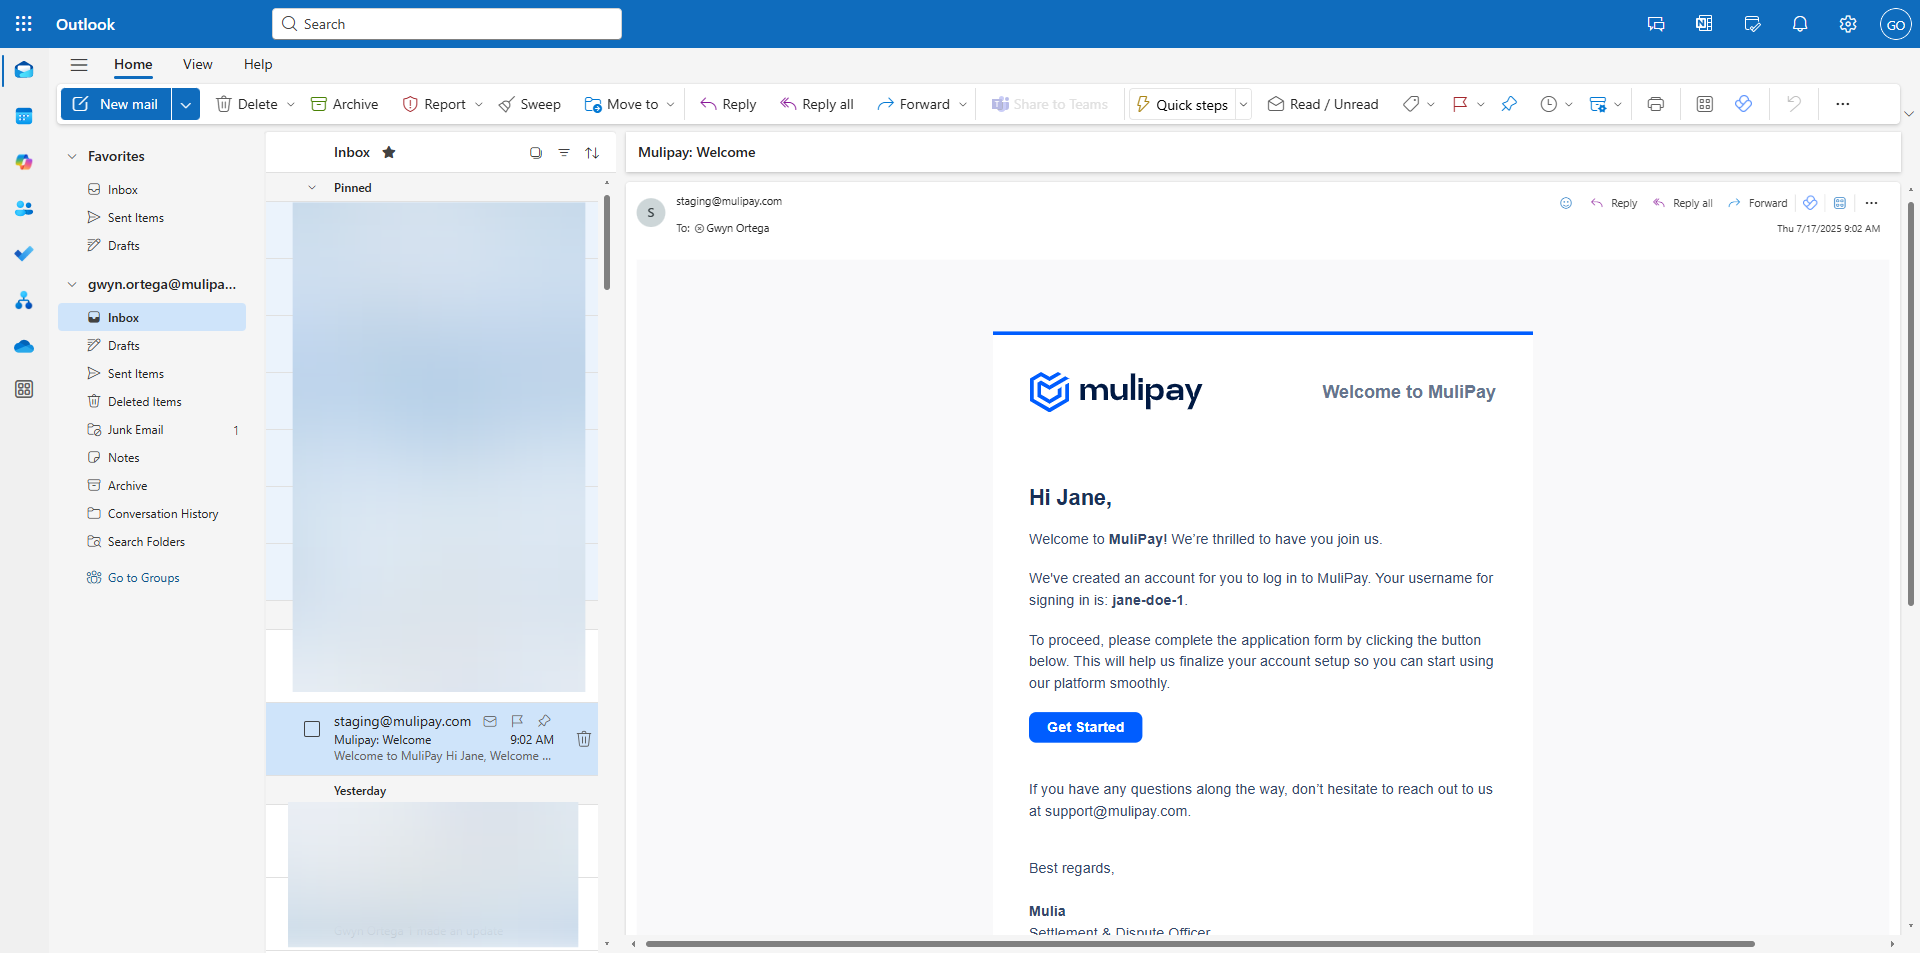Open the snooze clock icon in ribbon
Viewport: 1920px width, 953px height.
(x=1548, y=104)
